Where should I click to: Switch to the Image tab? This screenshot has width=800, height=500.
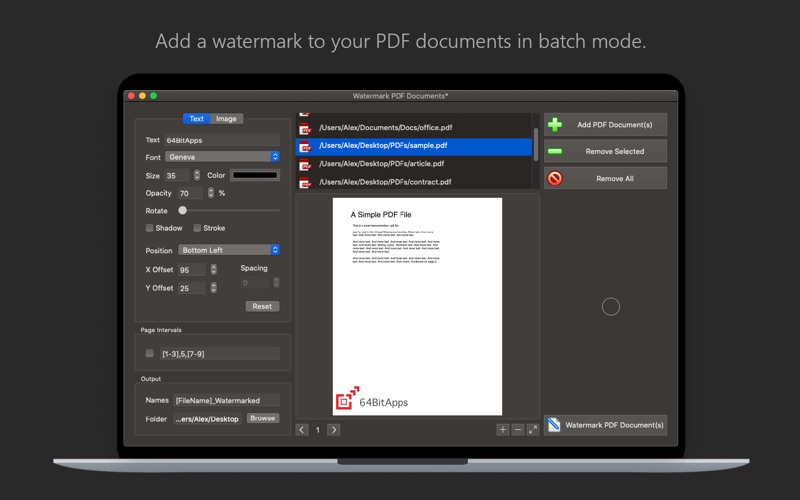click(x=226, y=118)
